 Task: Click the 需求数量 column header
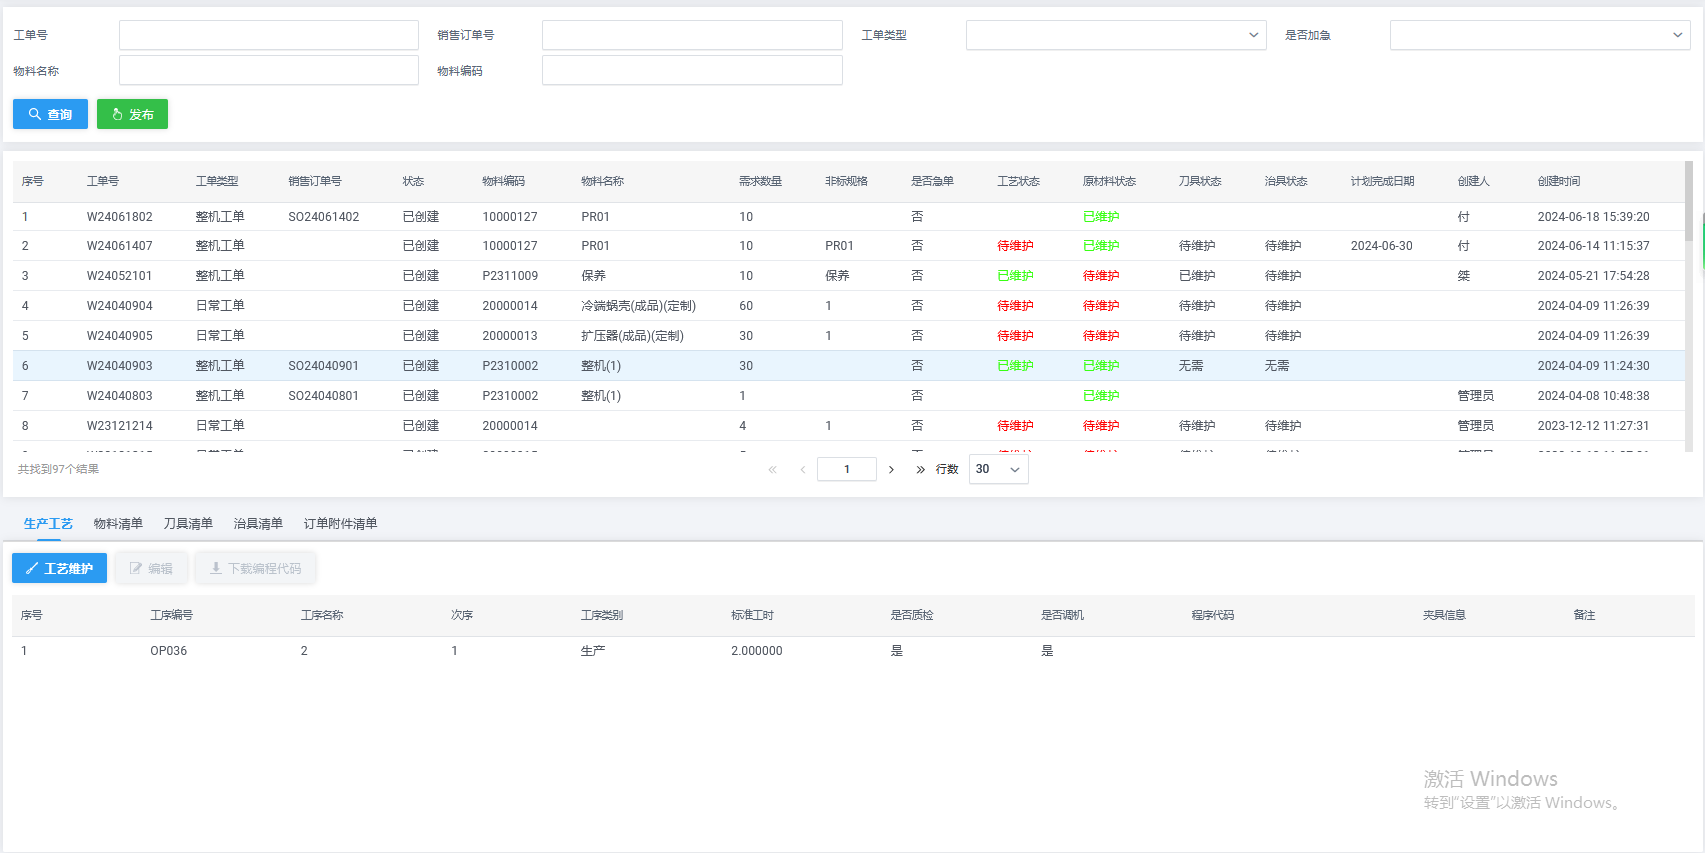click(760, 181)
